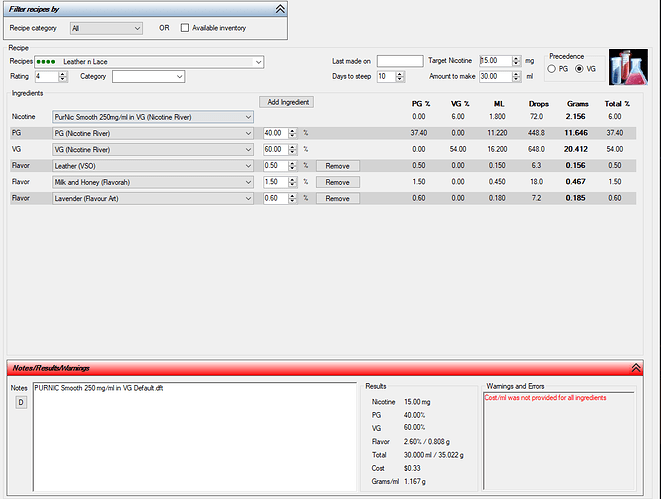Remove the Leather (VSO) flavor
This screenshot has width=661, height=499.
click(x=338, y=166)
